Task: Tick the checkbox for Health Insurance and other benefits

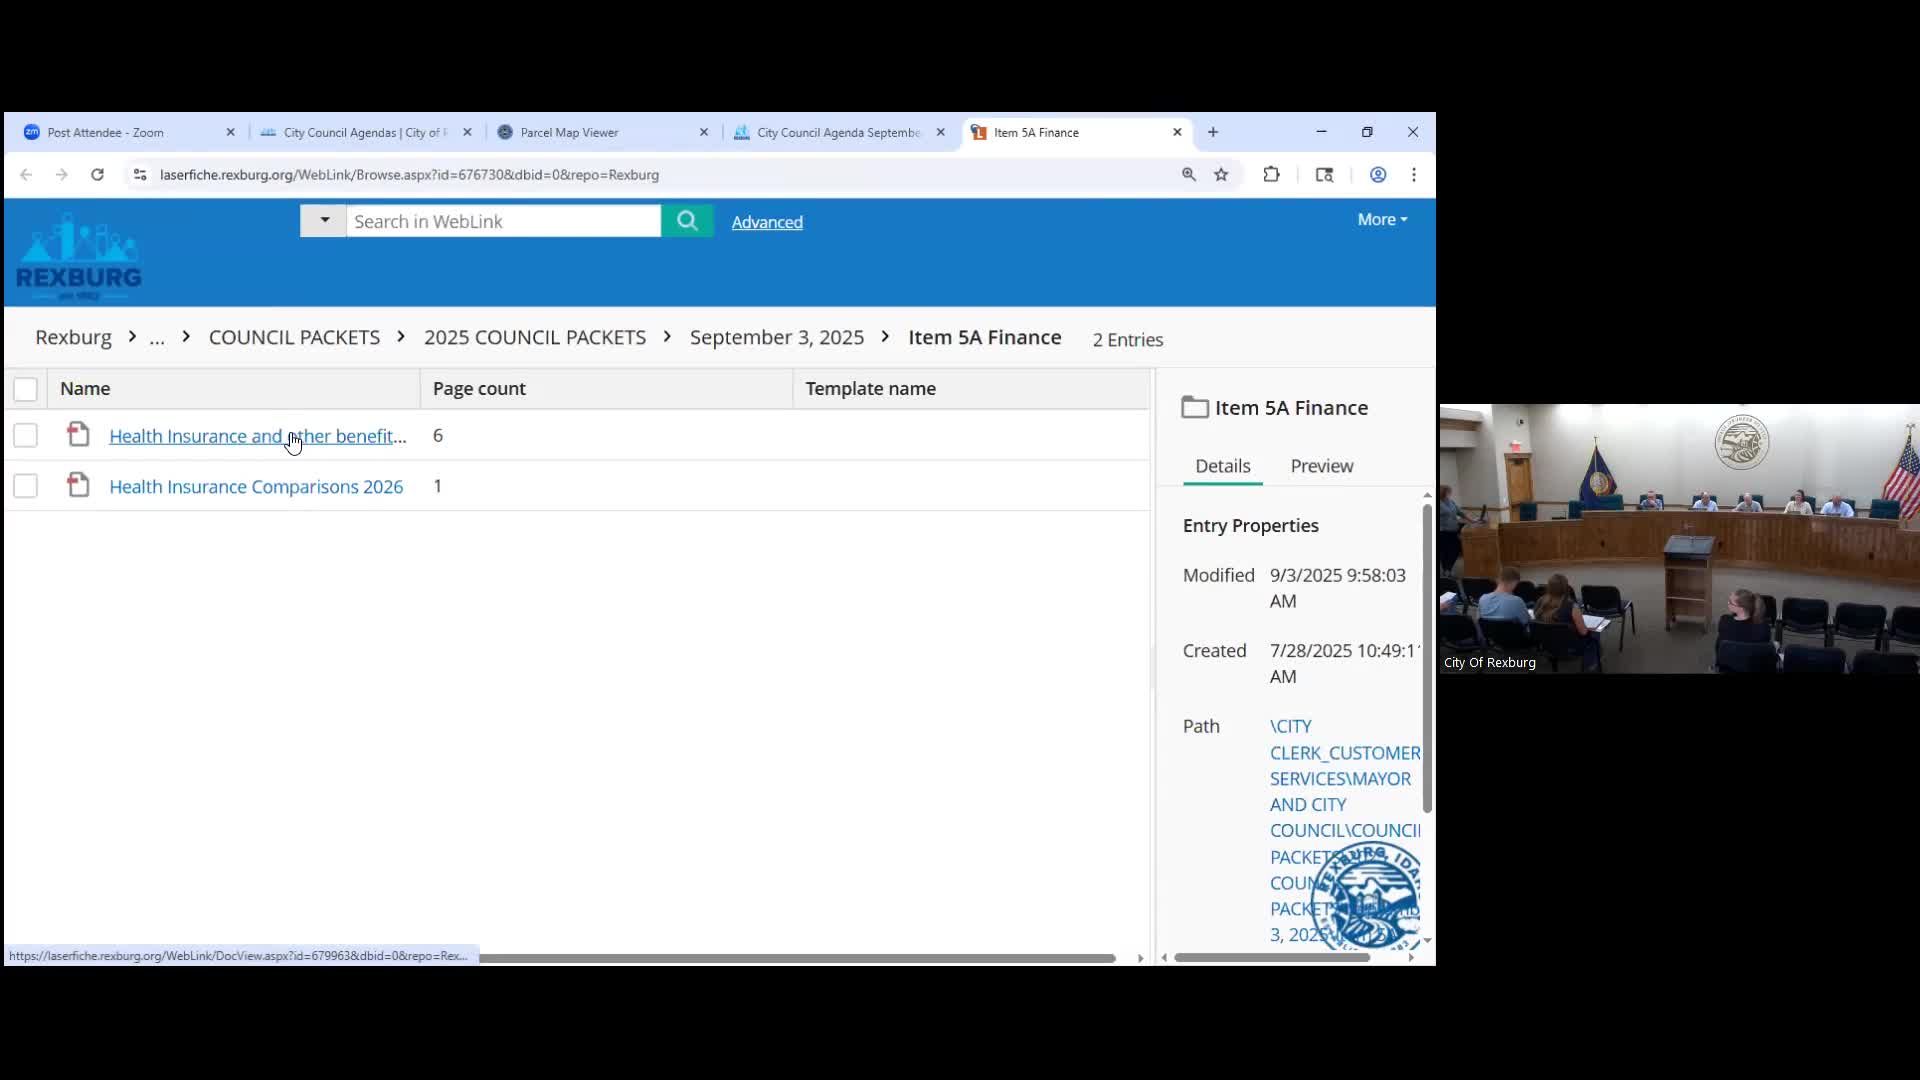Action: click(x=26, y=435)
